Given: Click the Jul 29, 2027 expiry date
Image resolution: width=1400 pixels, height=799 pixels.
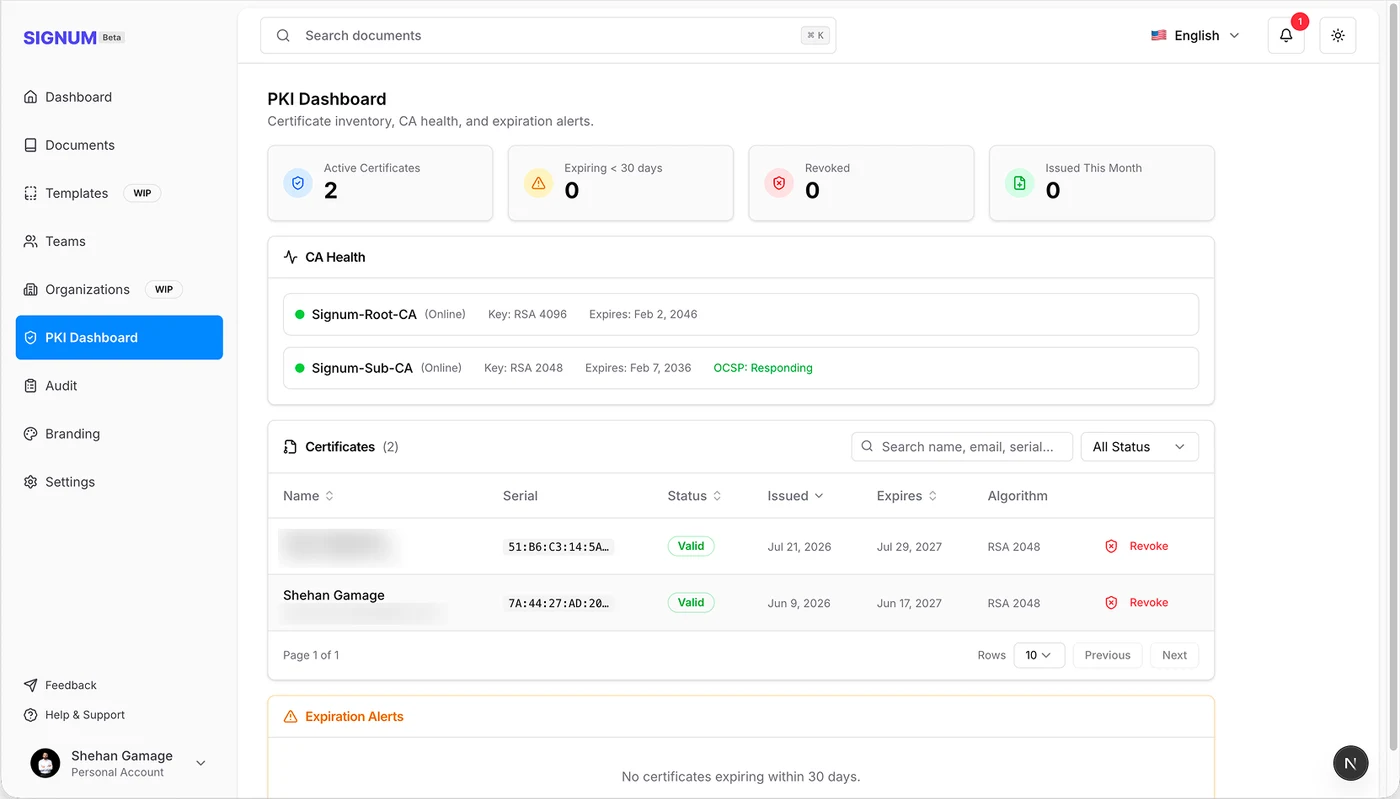Looking at the screenshot, I should pos(909,547).
